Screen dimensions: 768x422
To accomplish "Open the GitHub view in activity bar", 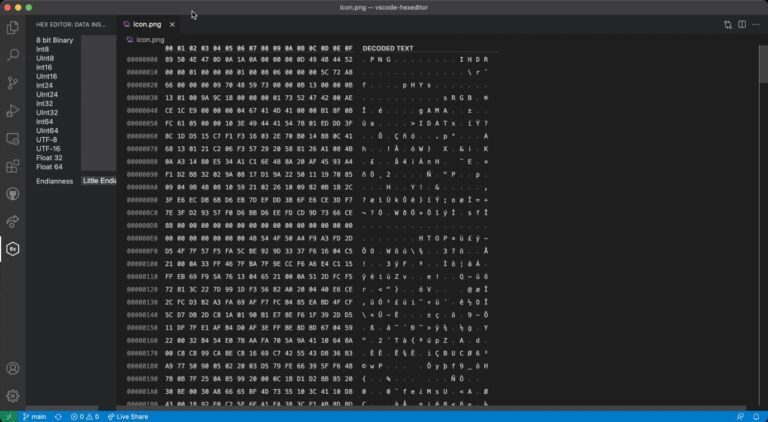I will (13, 194).
